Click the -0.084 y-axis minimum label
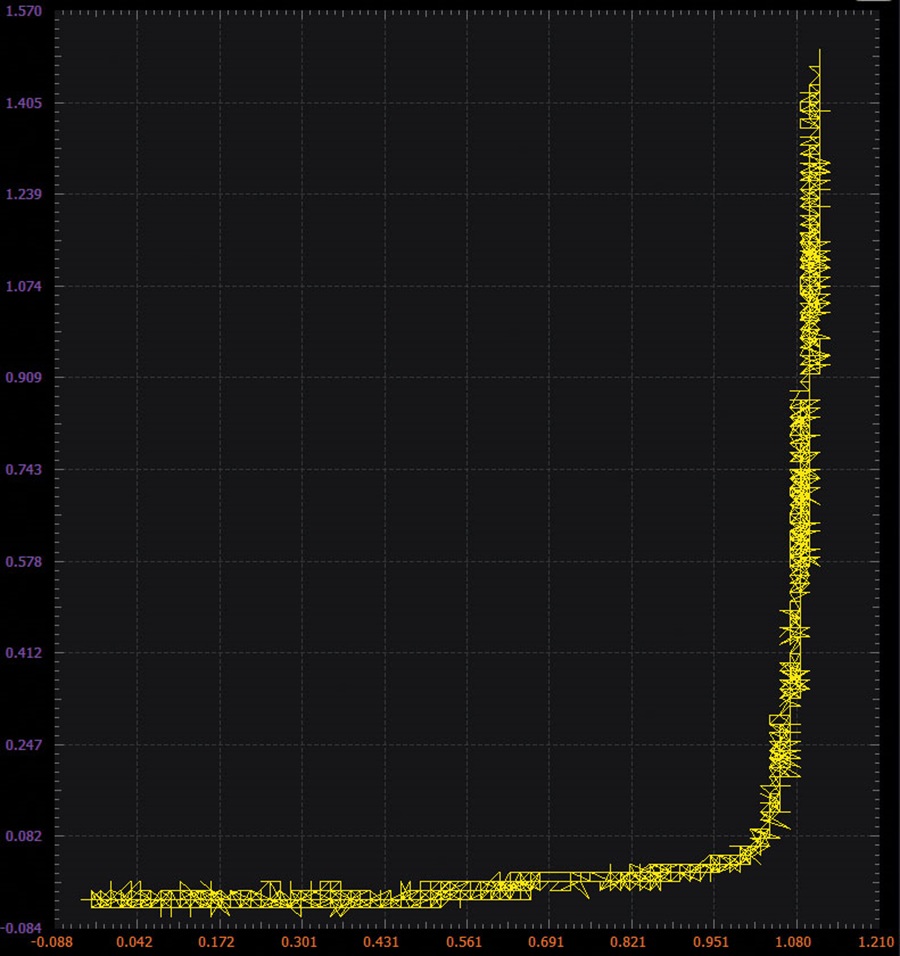900x956 pixels. point(21,928)
